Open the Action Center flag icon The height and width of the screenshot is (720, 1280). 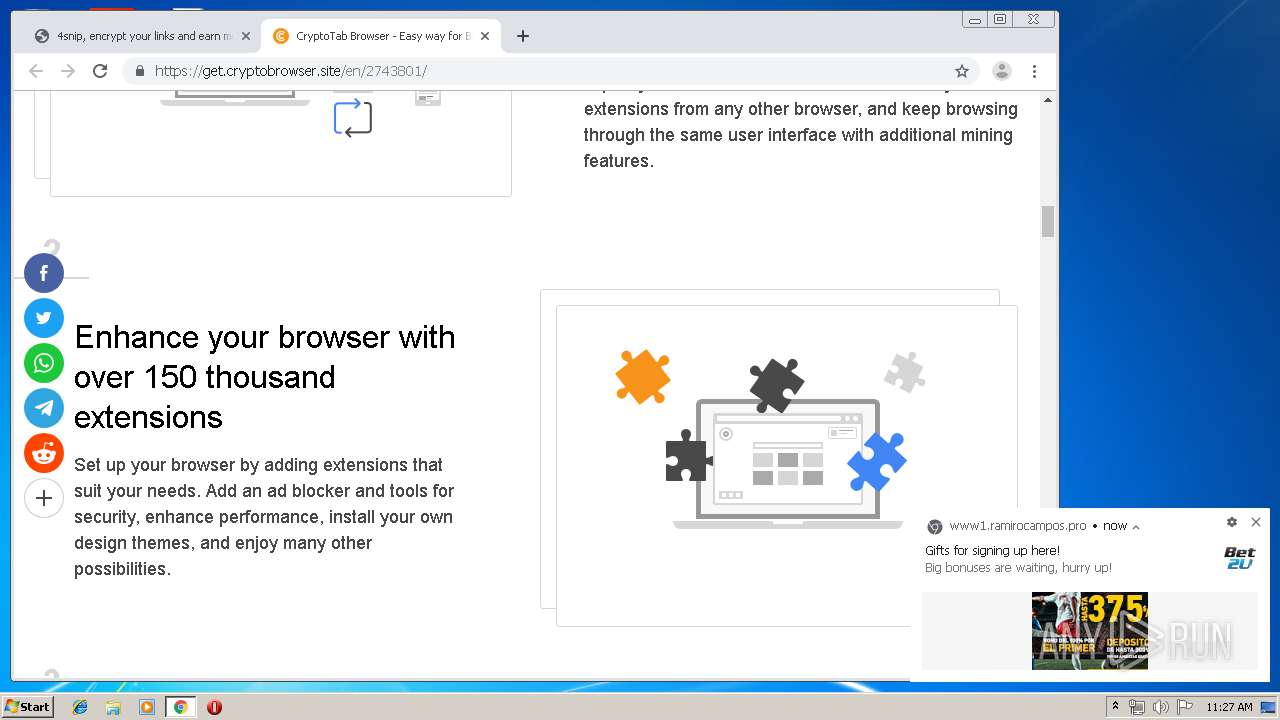tap(1185, 707)
